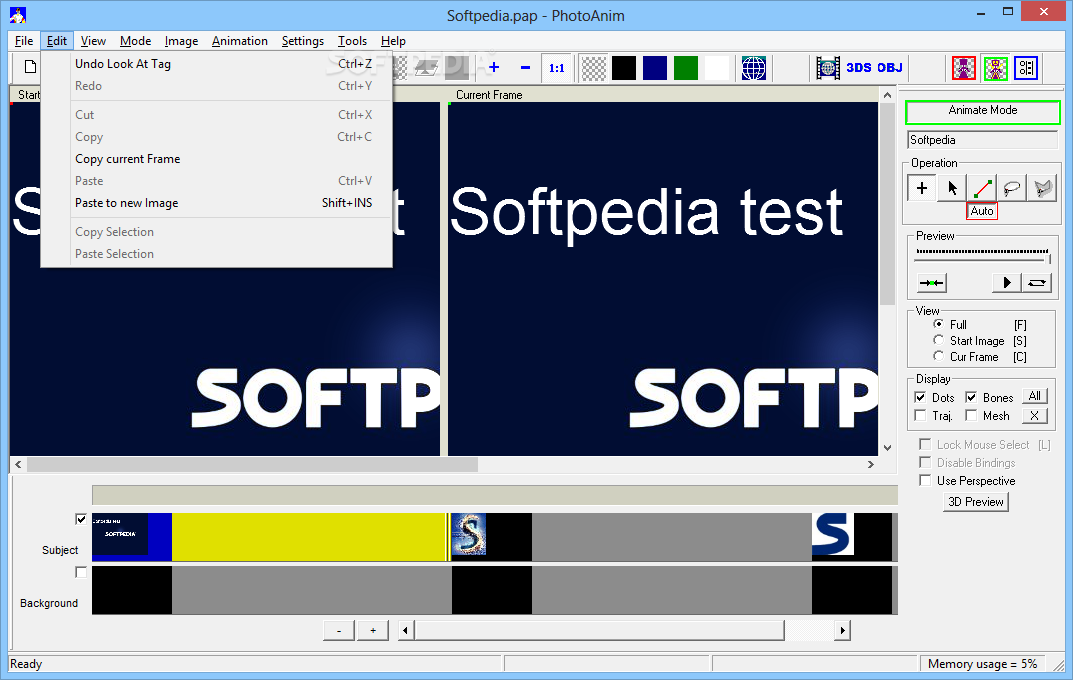Open the 3D Preview
Viewport: 1073px width, 680px height.
976,501
